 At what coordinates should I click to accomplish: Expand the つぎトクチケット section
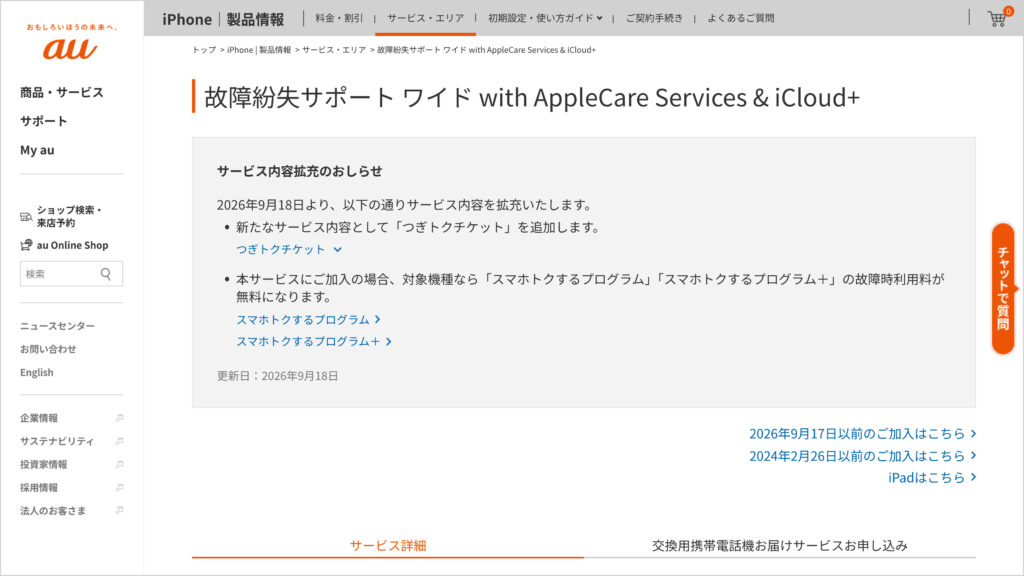point(289,249)
